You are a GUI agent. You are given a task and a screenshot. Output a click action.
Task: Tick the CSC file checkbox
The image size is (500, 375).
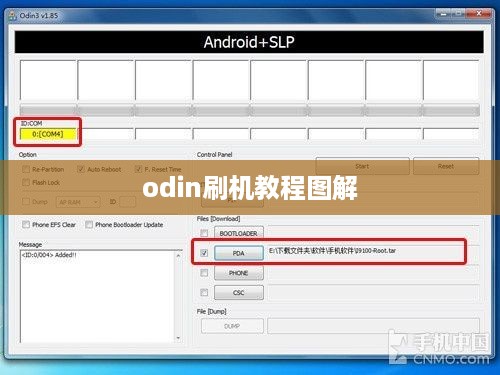[x=204, y=292]
